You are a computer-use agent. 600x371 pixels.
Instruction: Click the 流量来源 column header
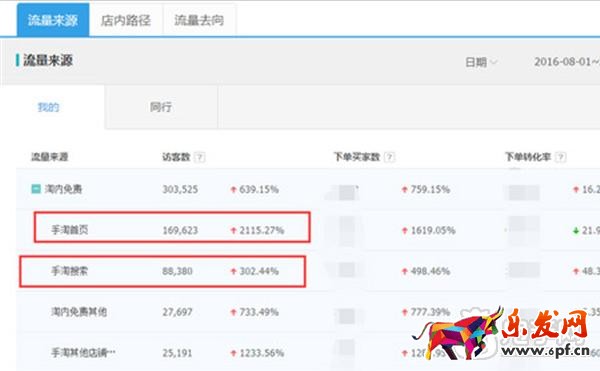click(x=49, y=157)
